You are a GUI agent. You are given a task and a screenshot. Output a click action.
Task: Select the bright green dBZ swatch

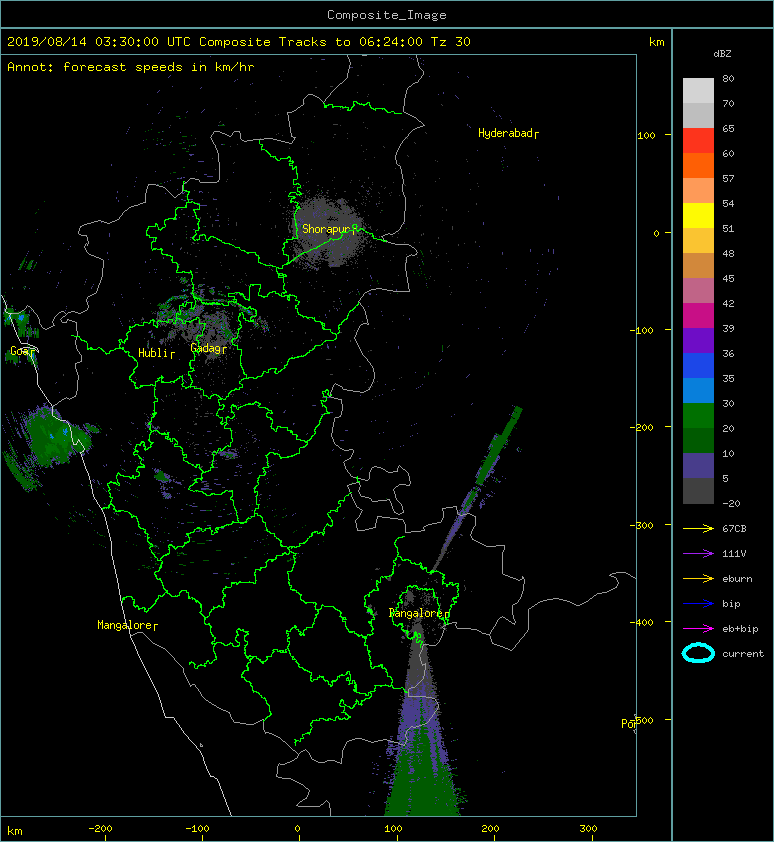[698, 415]
